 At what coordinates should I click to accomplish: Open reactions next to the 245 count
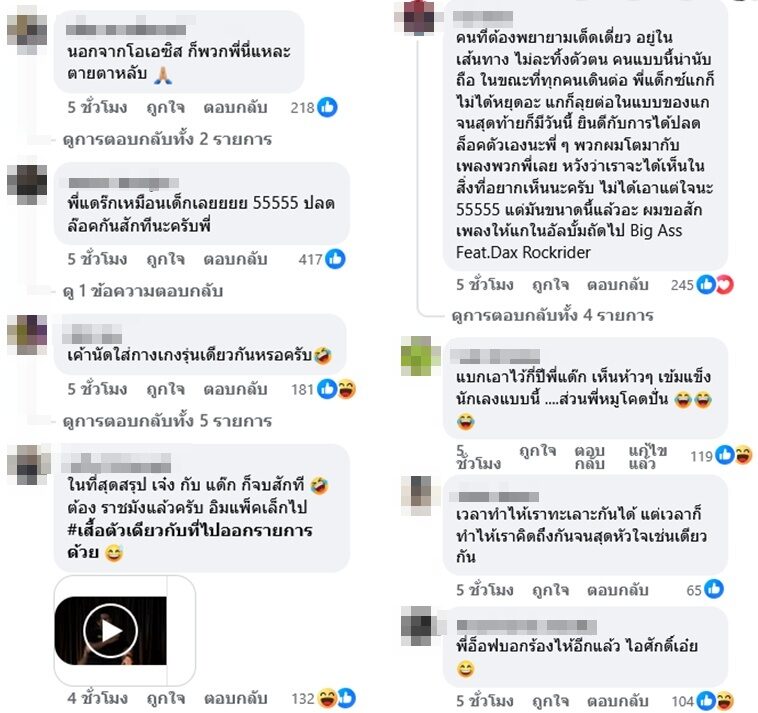click(x=715, y=285)
